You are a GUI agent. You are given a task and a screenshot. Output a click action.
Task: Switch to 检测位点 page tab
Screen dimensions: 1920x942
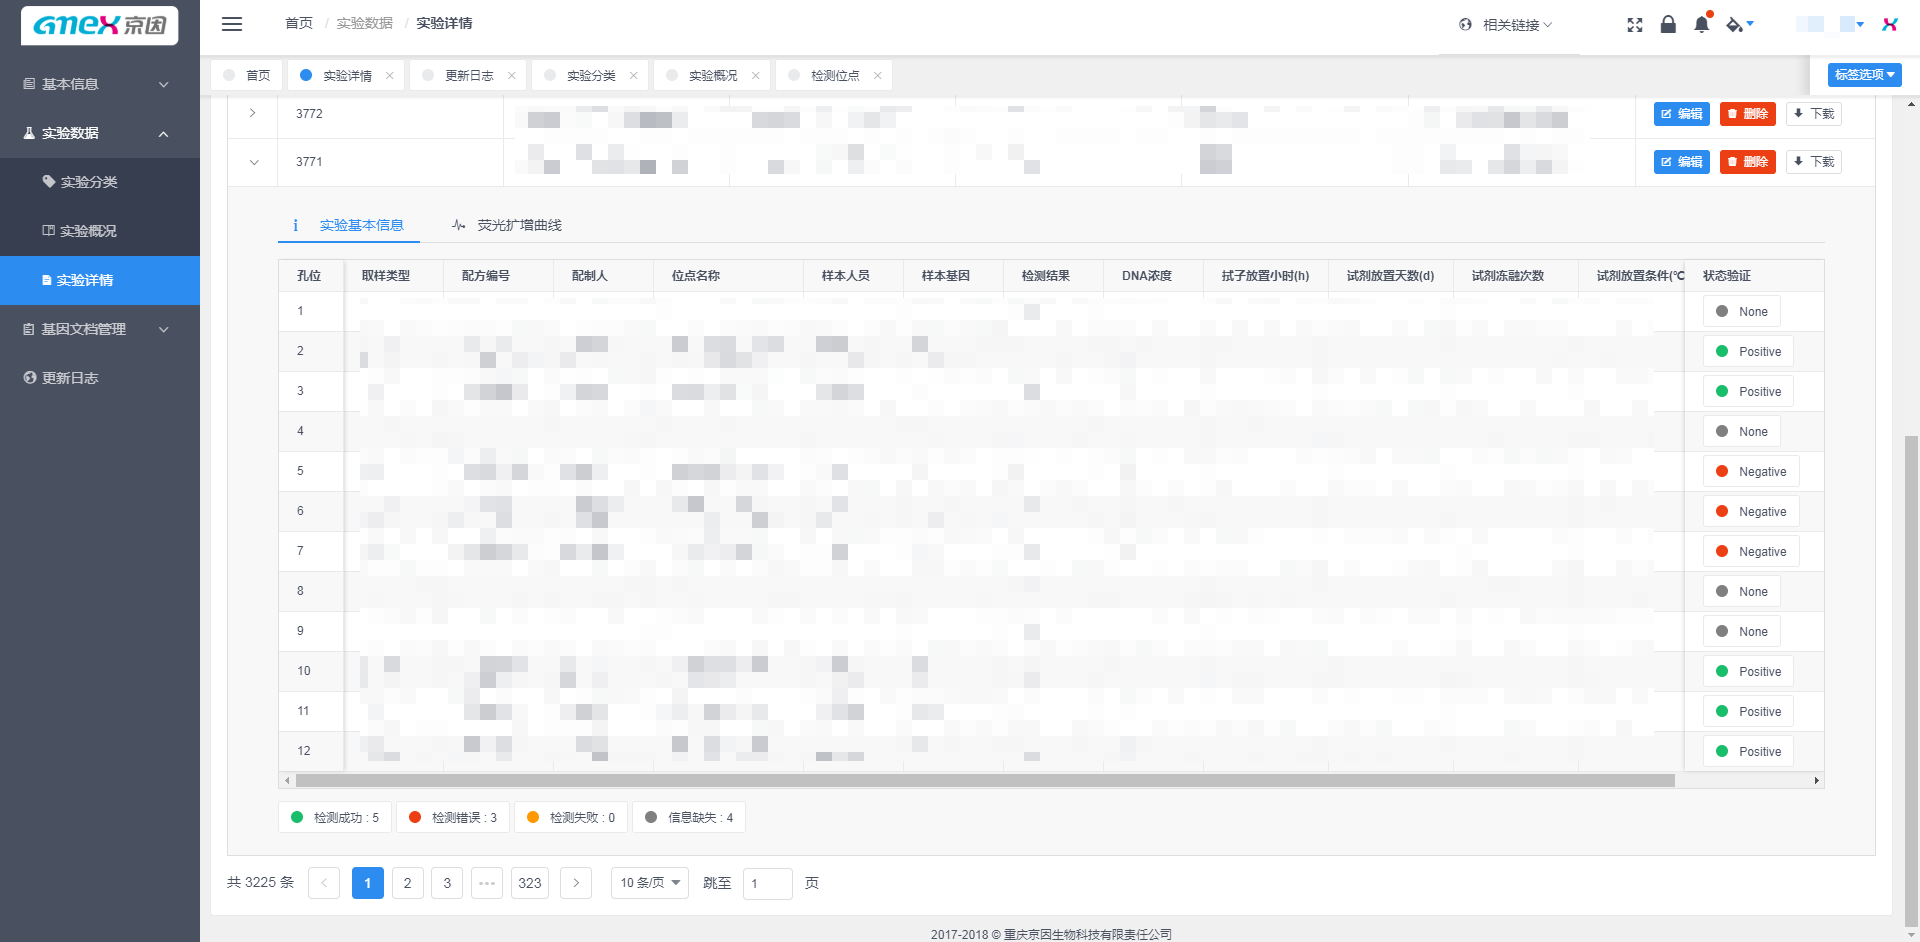click(x=835, y=76)
